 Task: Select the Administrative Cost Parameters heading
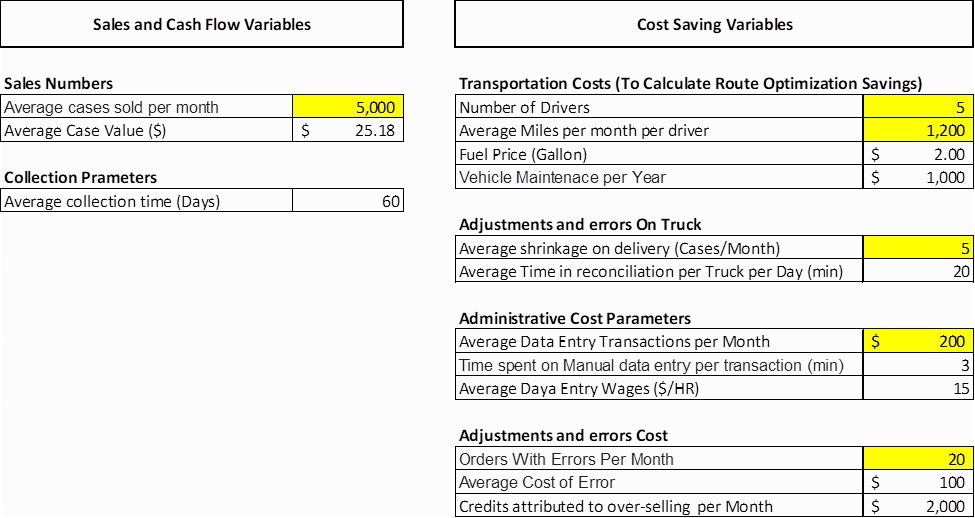pyautogui.click(x=575, y=318)
